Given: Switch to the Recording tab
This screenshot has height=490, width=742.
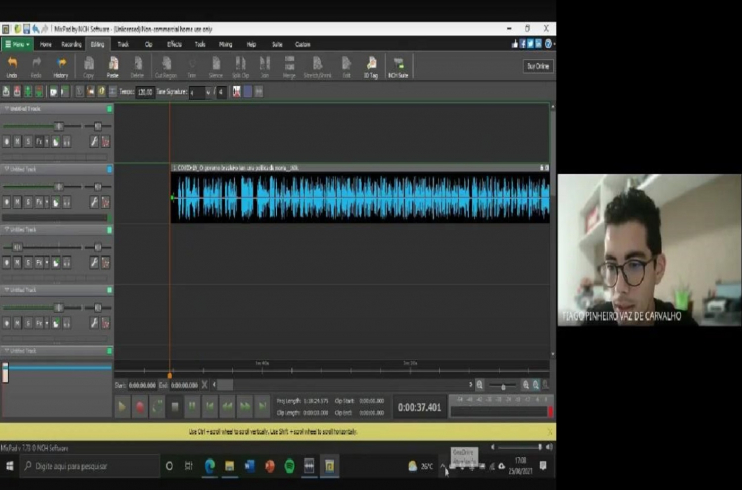Looking at the screenshot, I should [71, 45].
